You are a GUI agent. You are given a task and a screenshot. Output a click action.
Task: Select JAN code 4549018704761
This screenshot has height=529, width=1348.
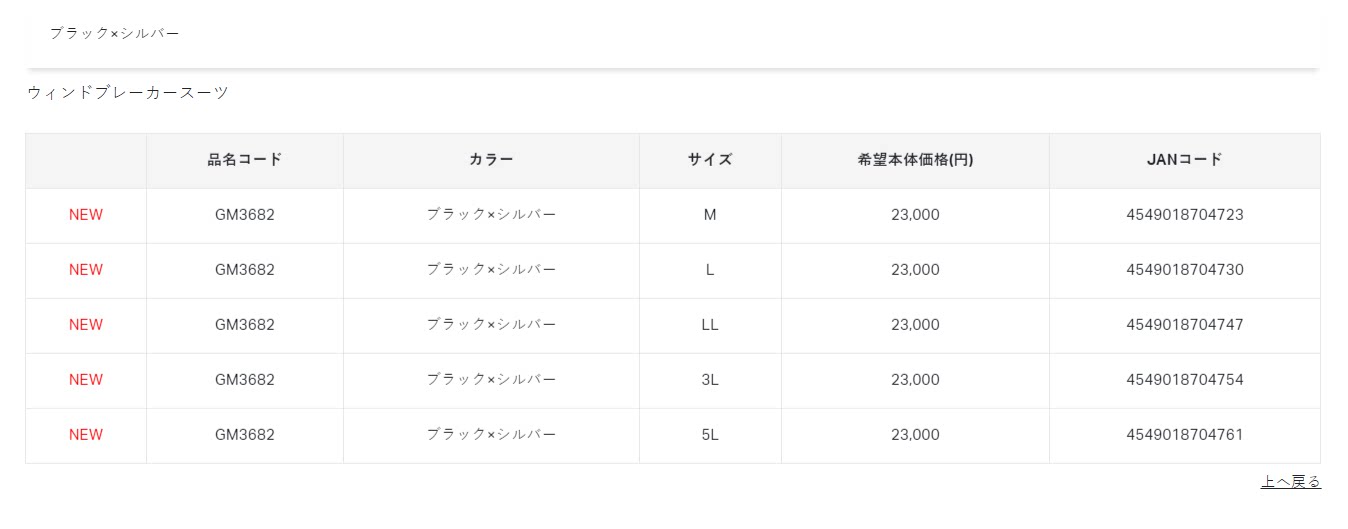[x=1185, y=434]
